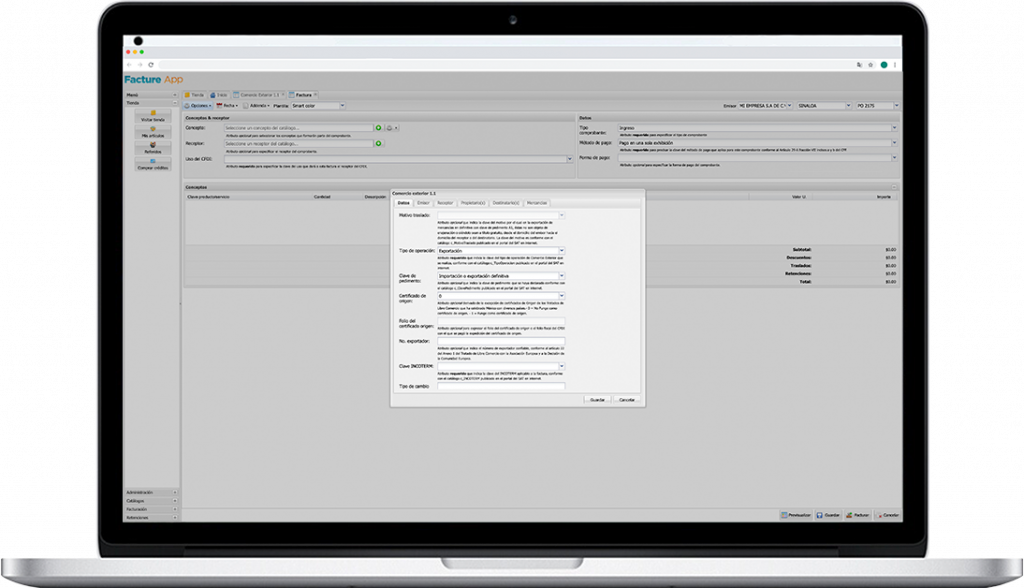The width and height of the screenshot is (1024, 588).
Task: Click the browser reload icon
Action: 150,64
